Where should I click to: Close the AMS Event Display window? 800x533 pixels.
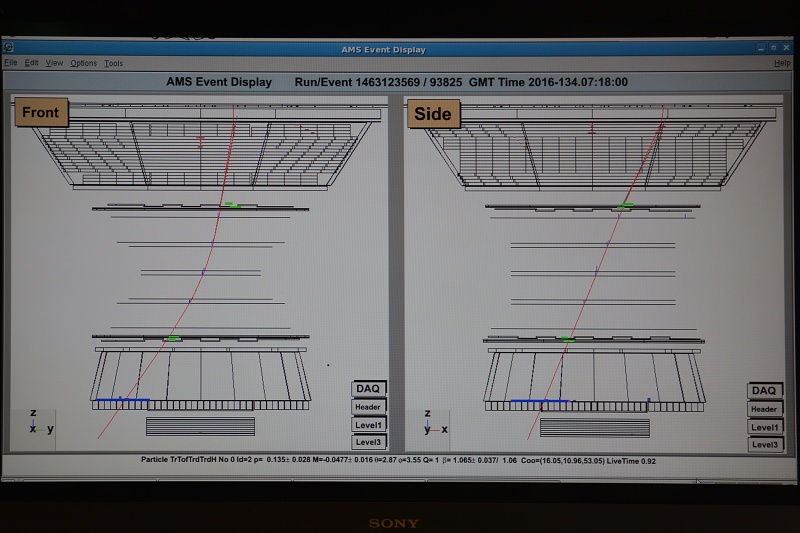[x=786, y=48]
